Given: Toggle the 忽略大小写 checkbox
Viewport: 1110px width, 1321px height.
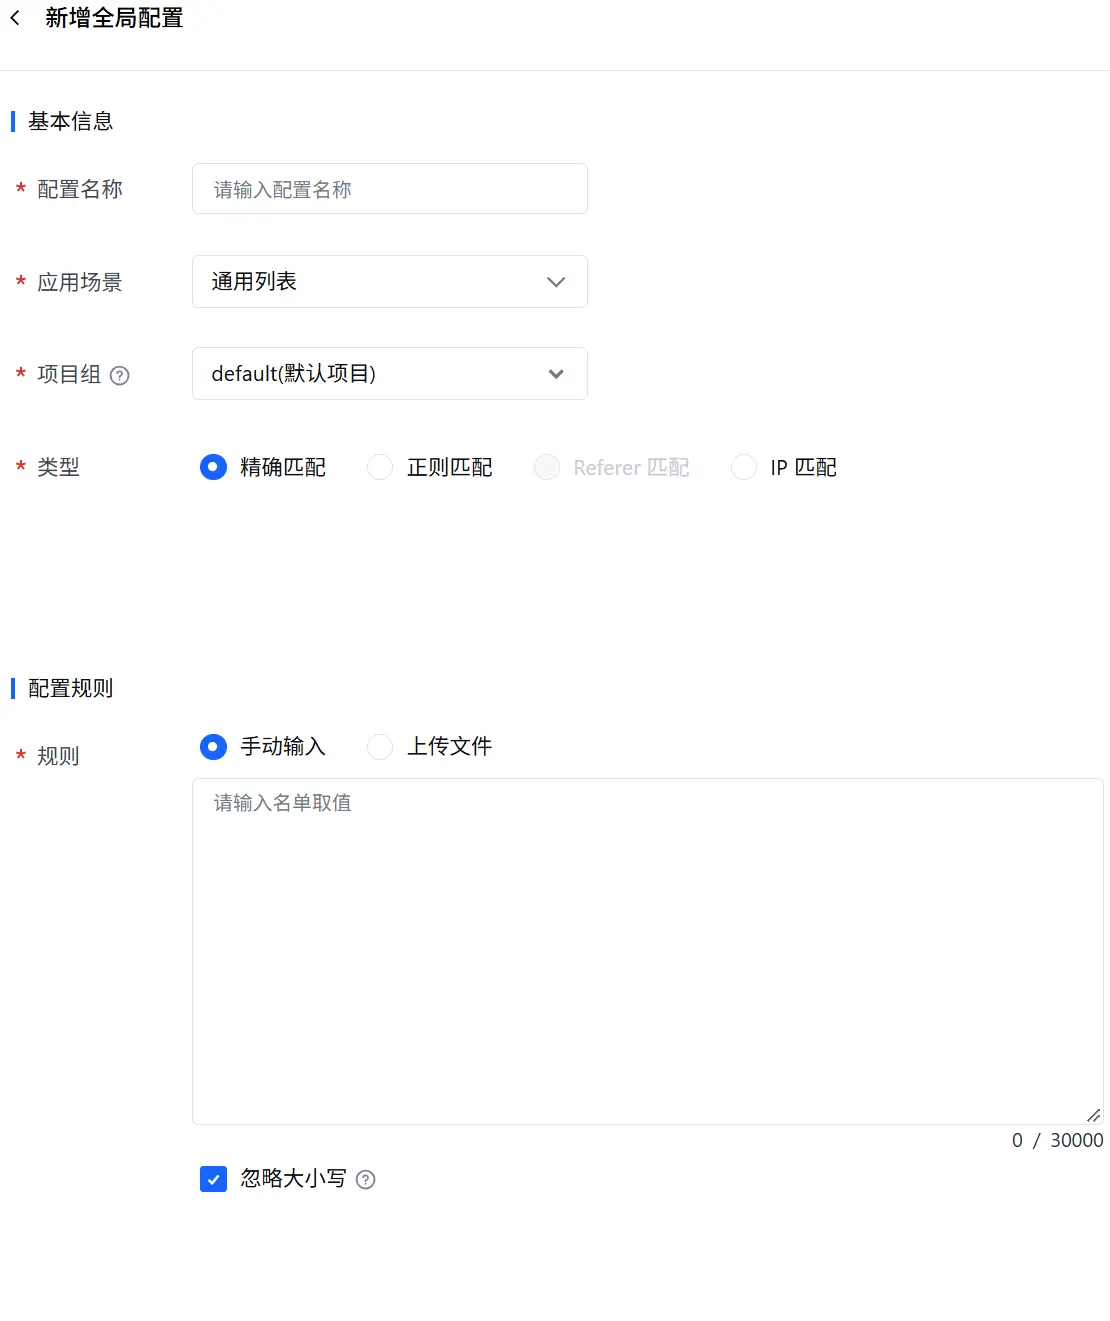Looking at the screenshot, I should [x=213, y=1179].
